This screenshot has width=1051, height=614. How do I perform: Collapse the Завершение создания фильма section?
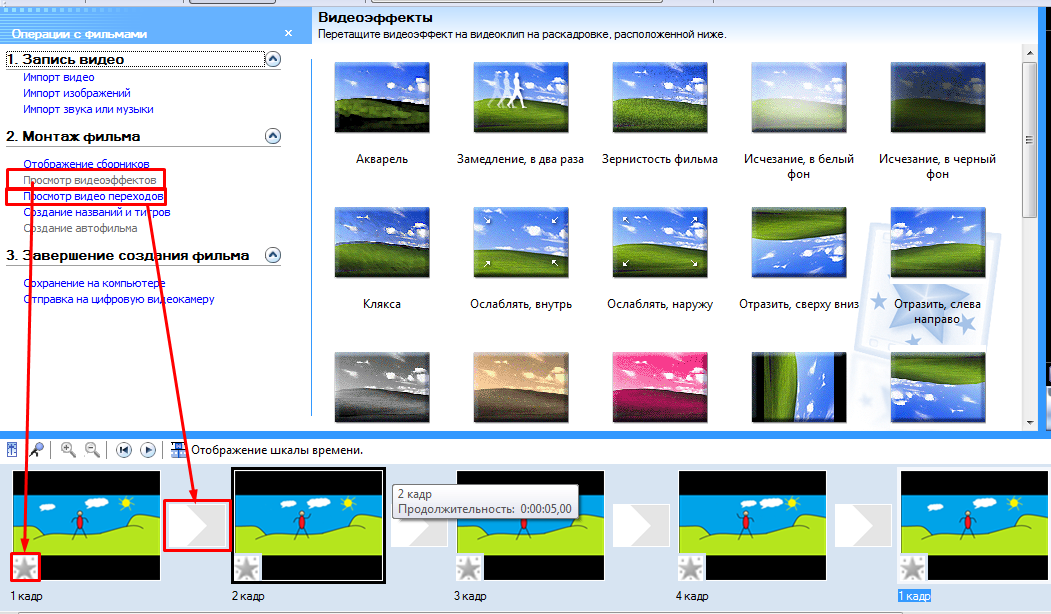point(272,256)
